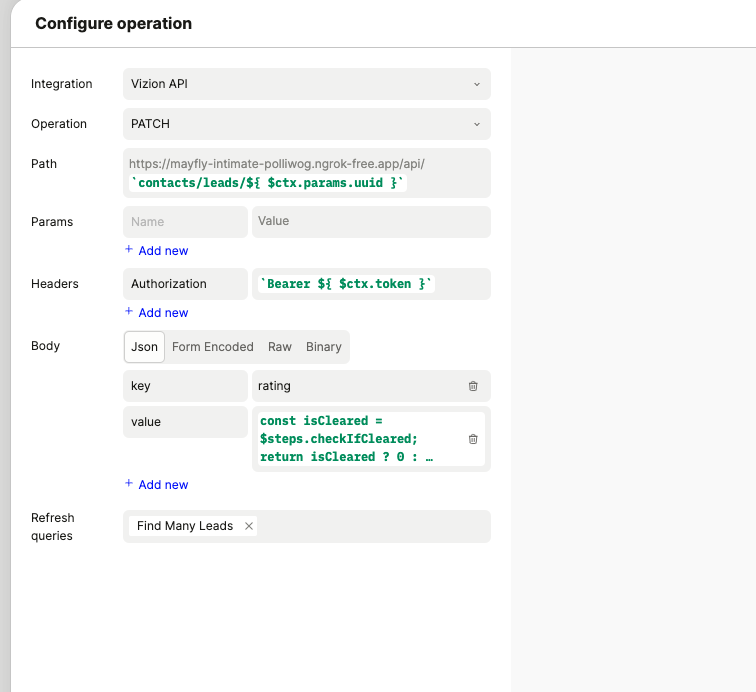
Task: Expand the Operation dropdown set to PATCH
Action: tap(306, 124)
